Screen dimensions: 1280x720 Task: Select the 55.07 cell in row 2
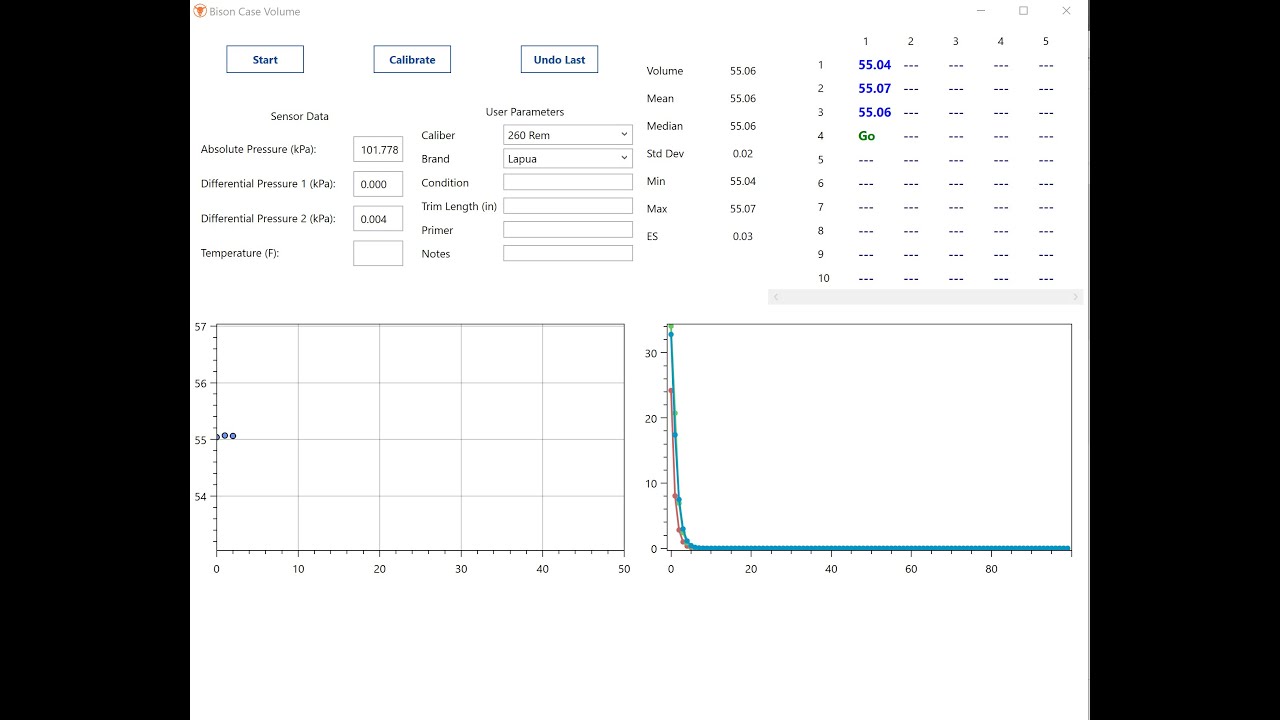tap(874, 88)
